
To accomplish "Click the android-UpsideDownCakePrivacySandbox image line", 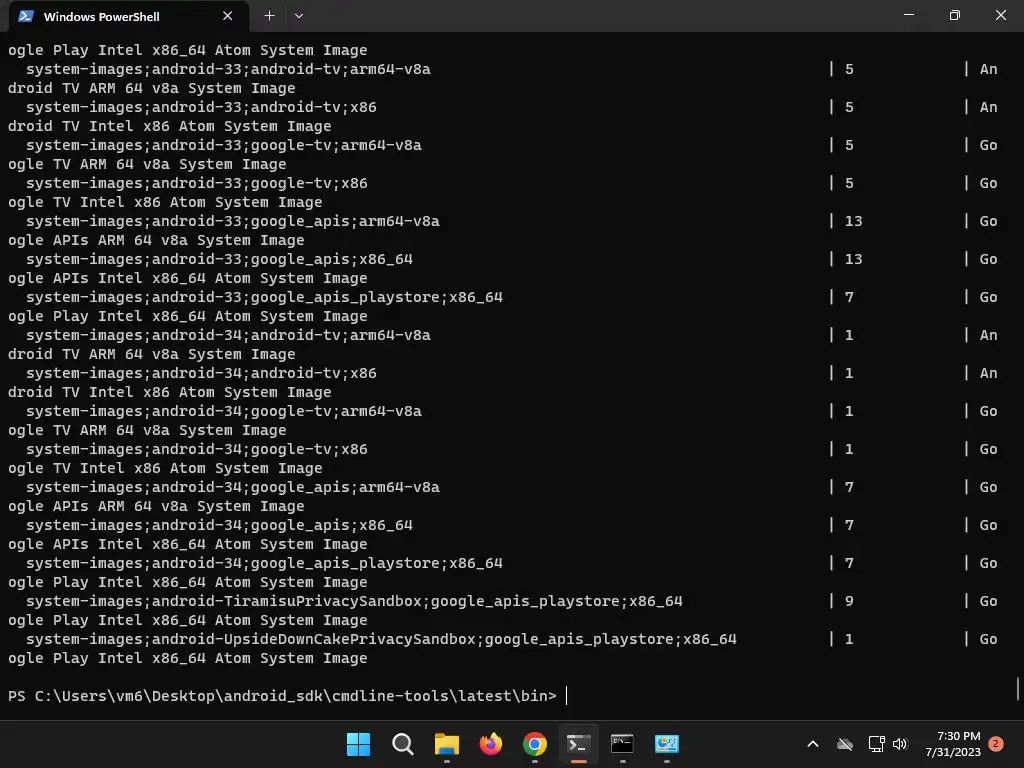I will point(381,639).
